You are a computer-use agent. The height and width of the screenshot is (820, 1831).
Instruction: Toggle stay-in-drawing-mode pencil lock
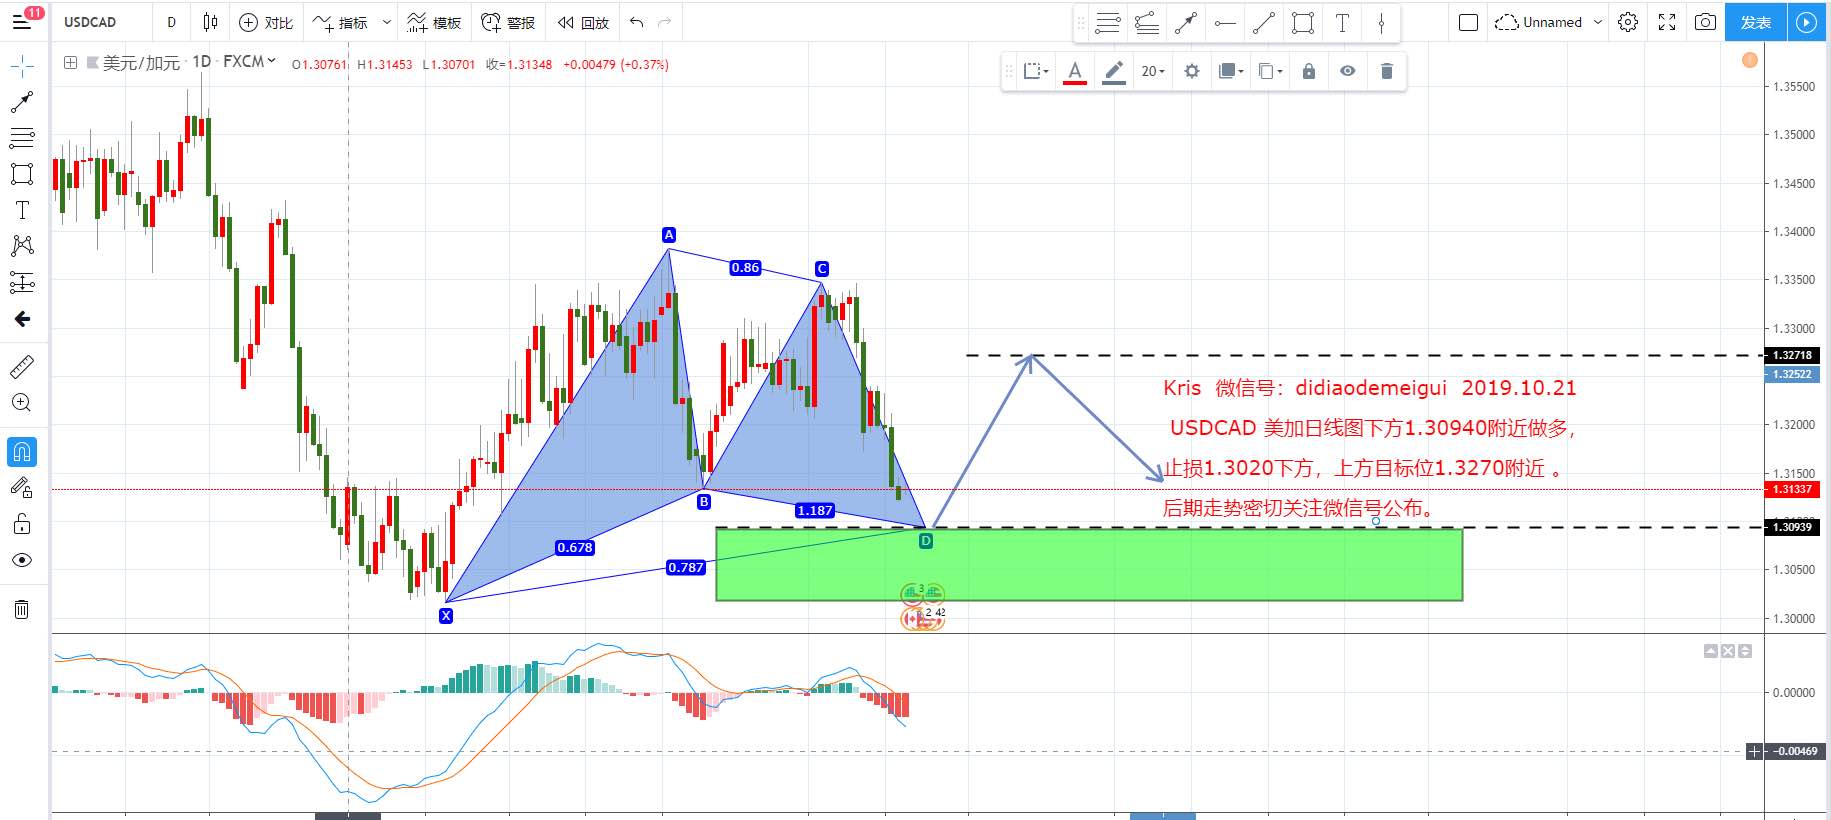point(22,488)
